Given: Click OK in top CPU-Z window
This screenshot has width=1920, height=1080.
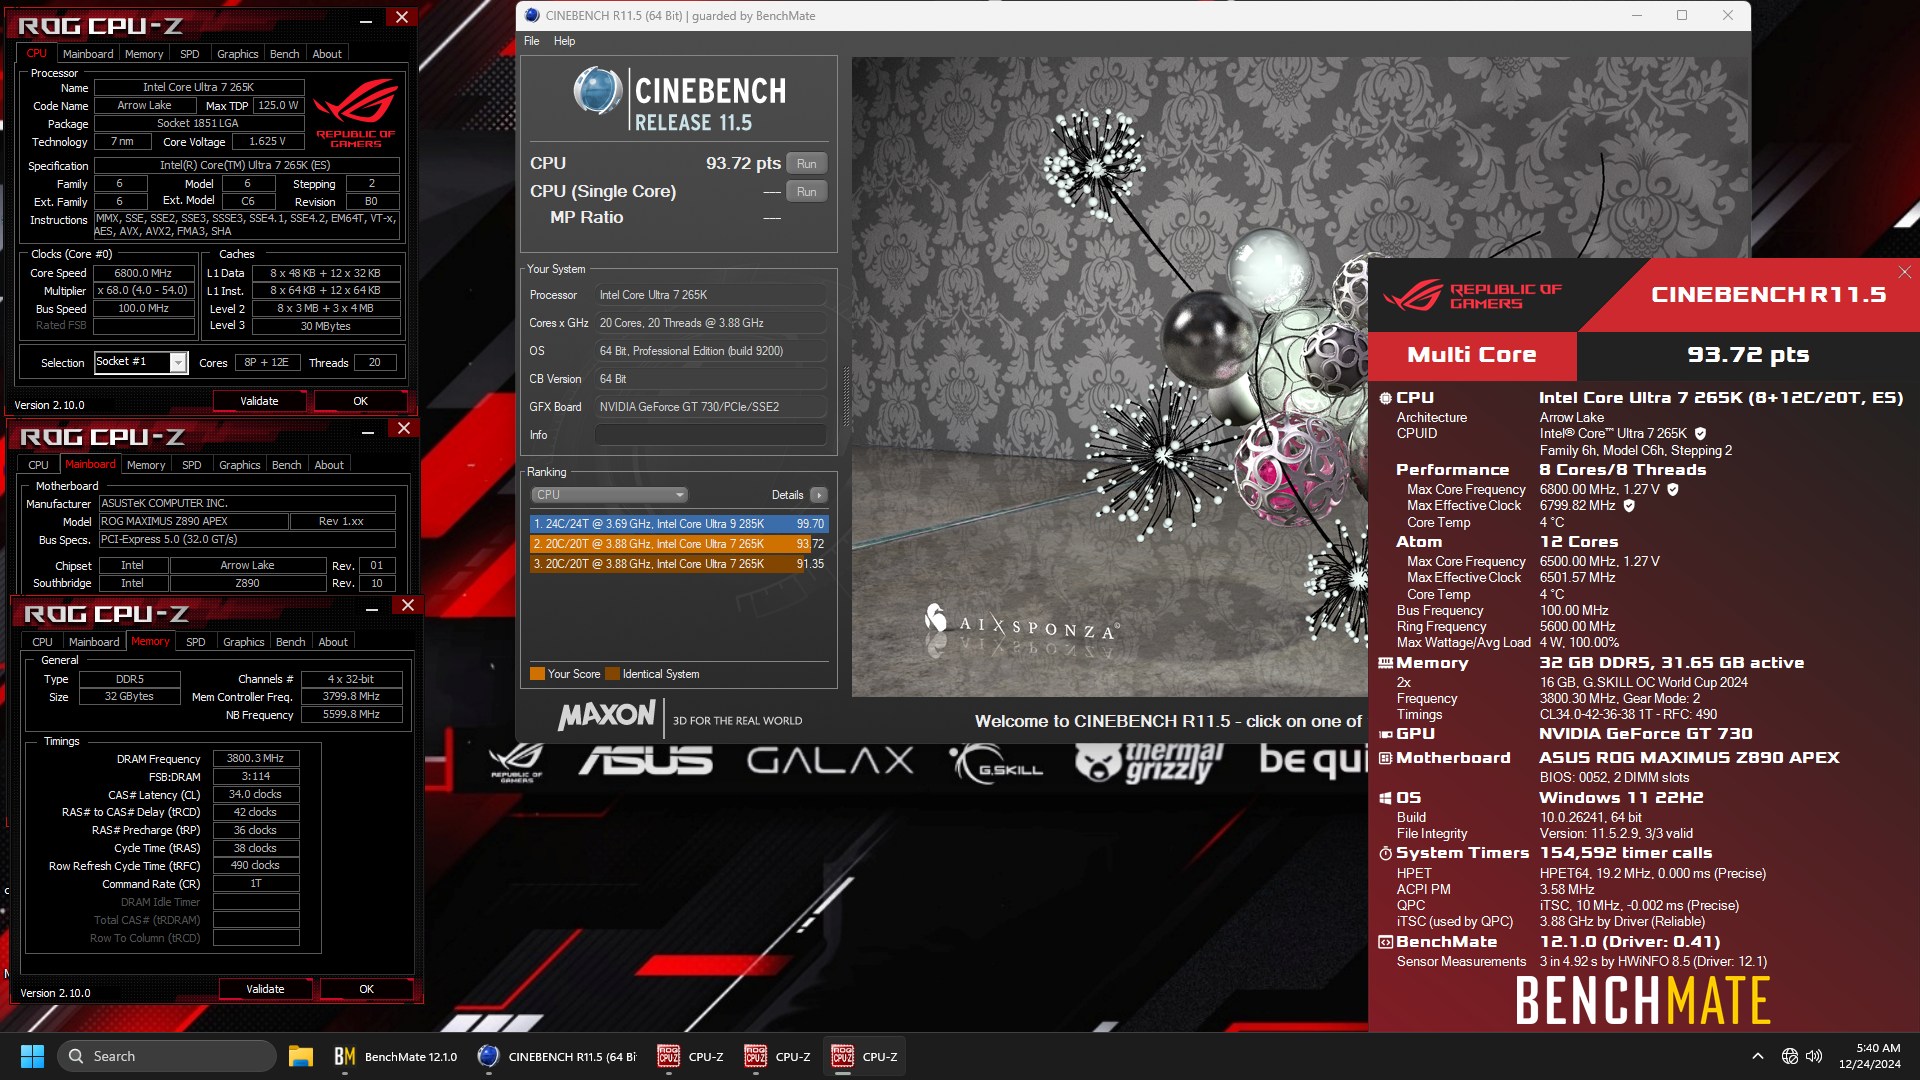Looking at the screenshot, I should point(361,401).
